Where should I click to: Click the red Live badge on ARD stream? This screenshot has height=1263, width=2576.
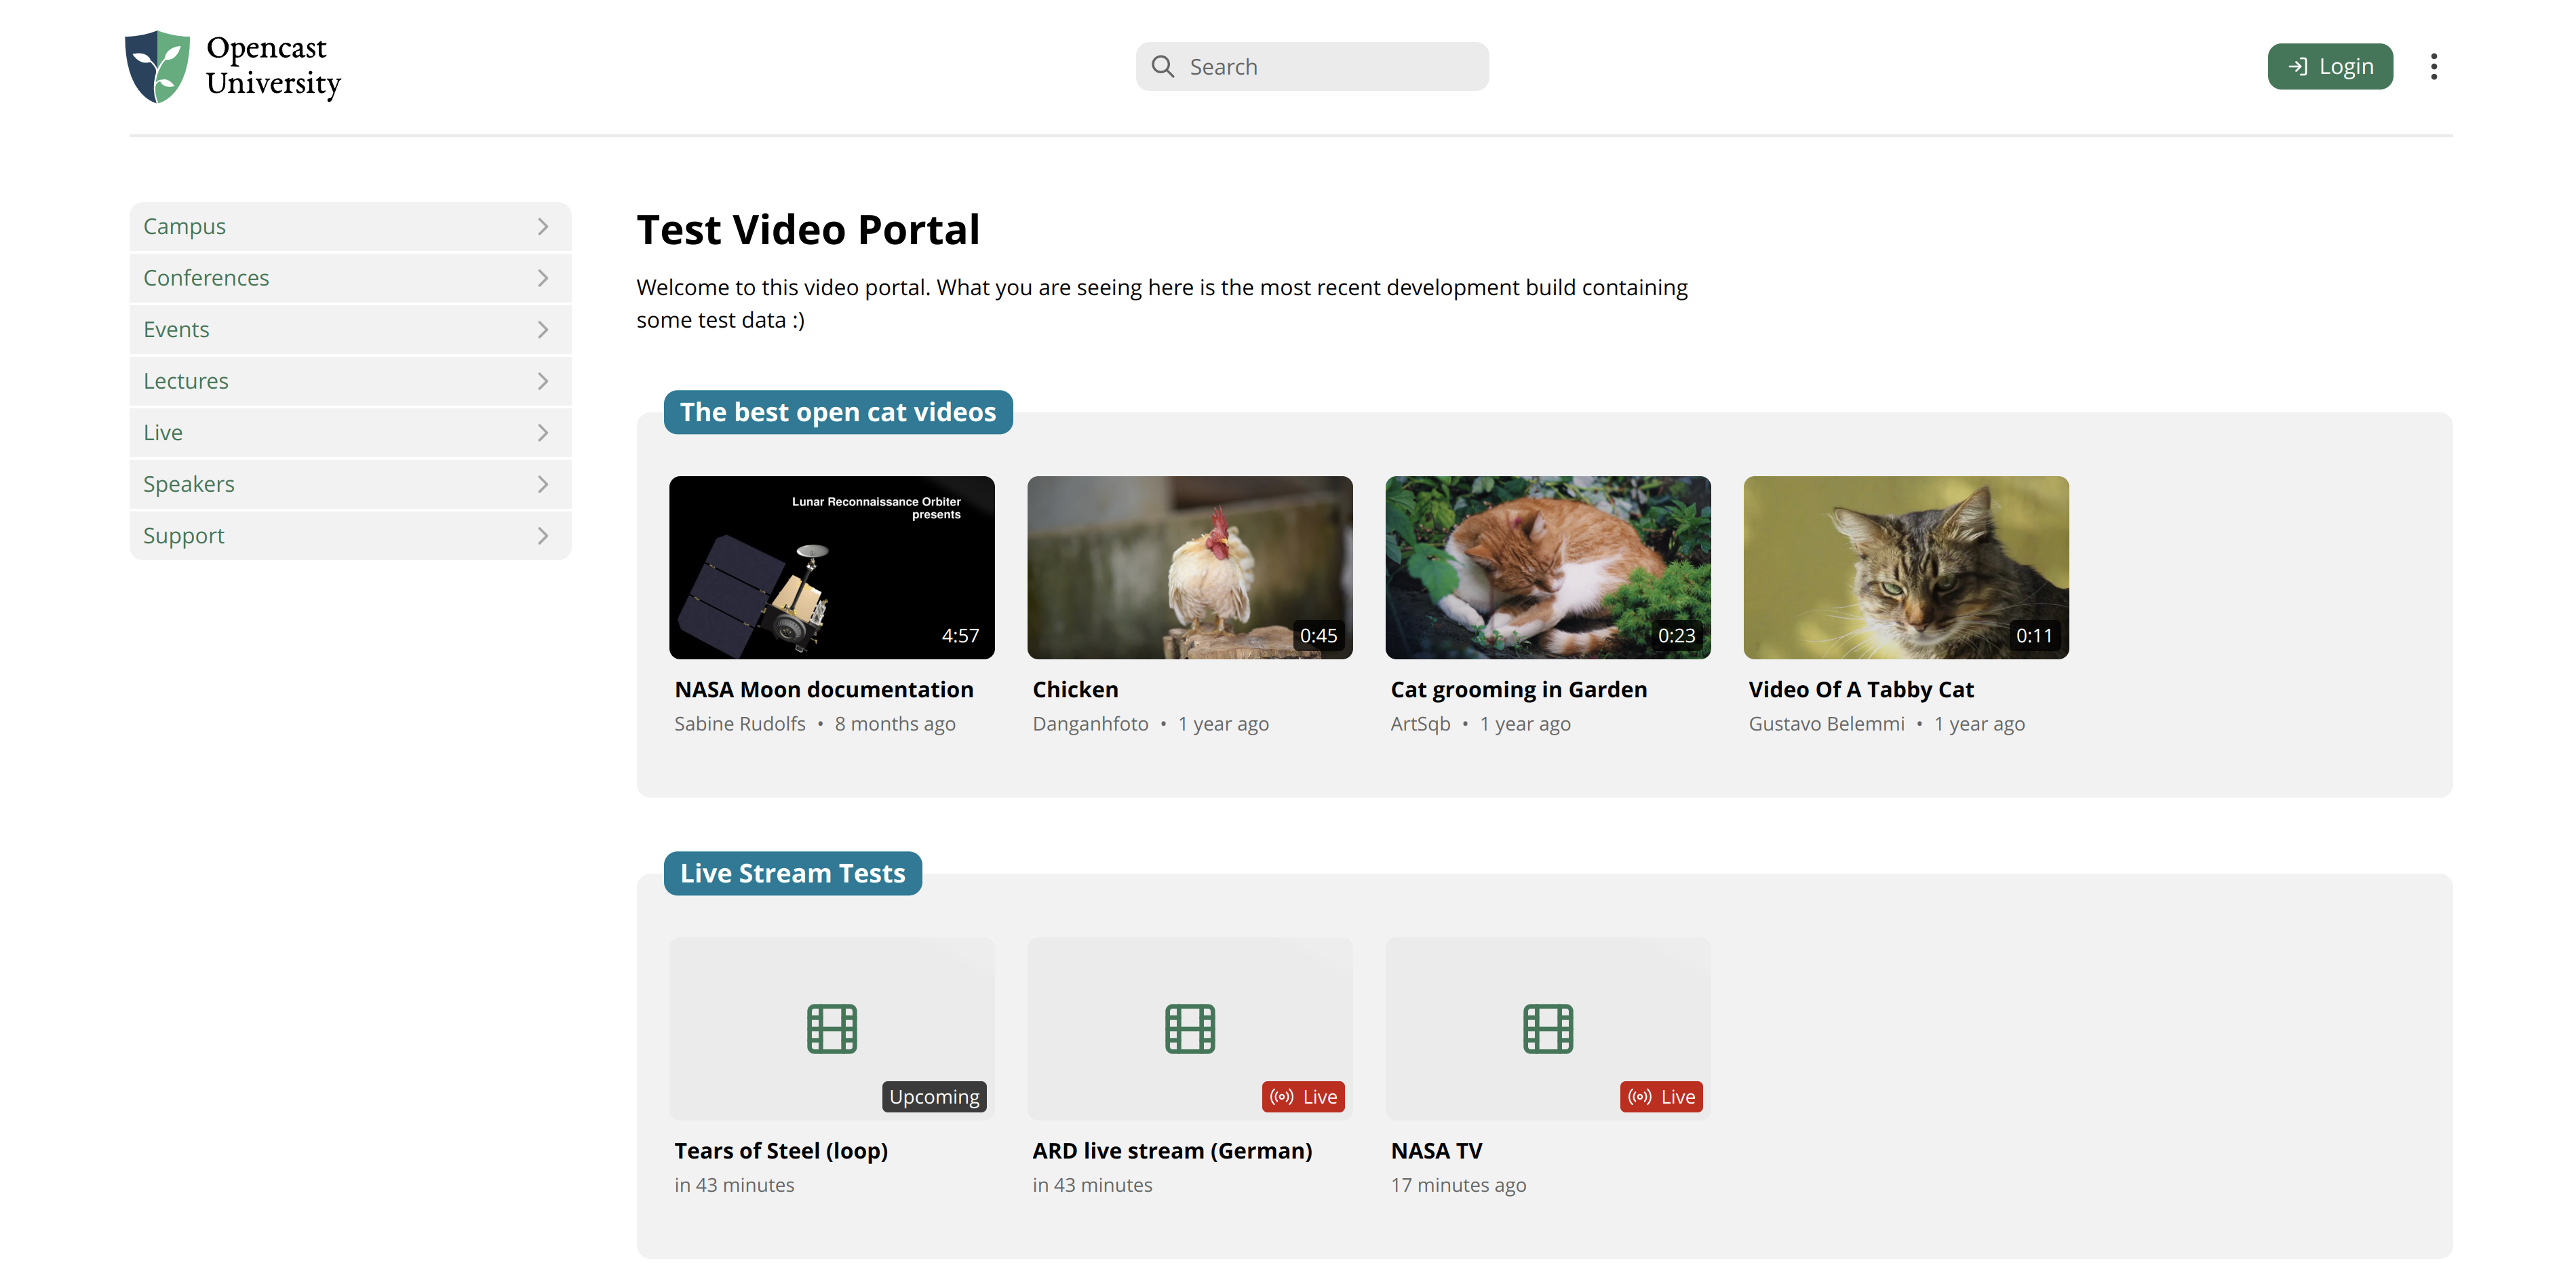click(x=1303, y=1096)
